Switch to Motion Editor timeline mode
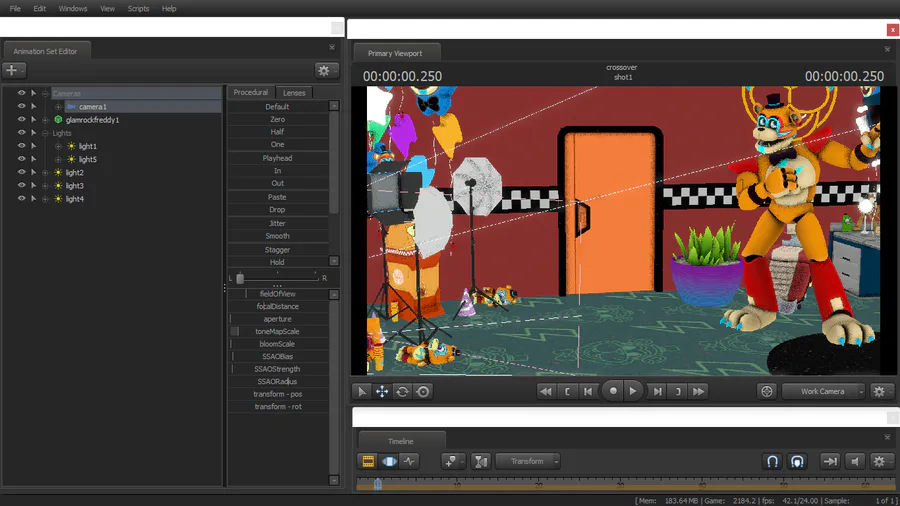Screen dimensions: 900x506 389,461
